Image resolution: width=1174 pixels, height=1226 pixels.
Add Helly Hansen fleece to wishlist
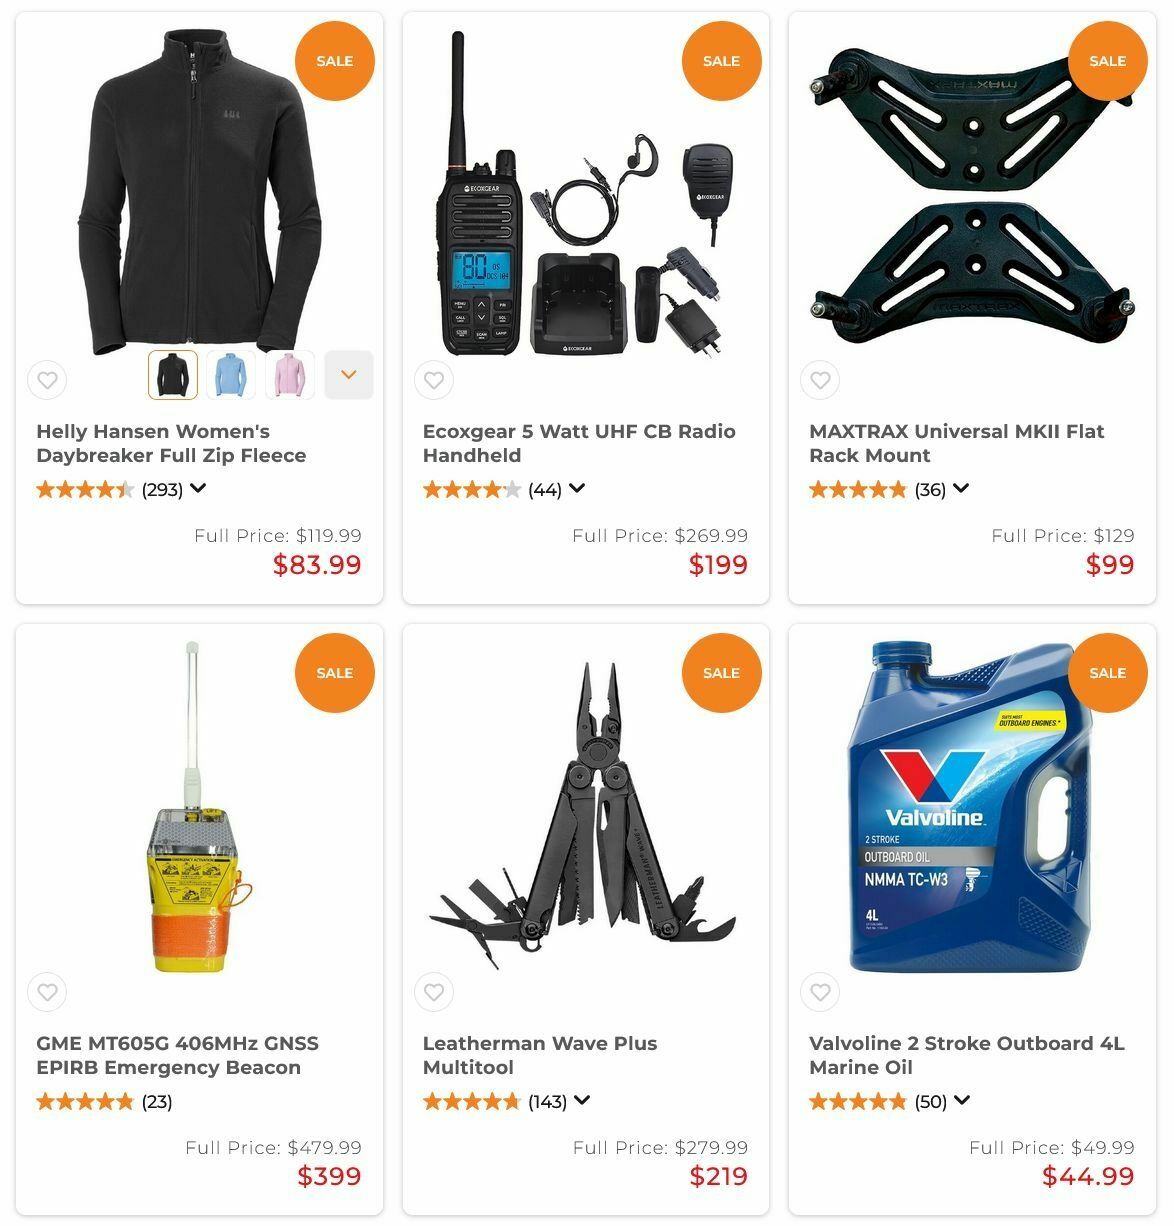(x=47, y=380)
